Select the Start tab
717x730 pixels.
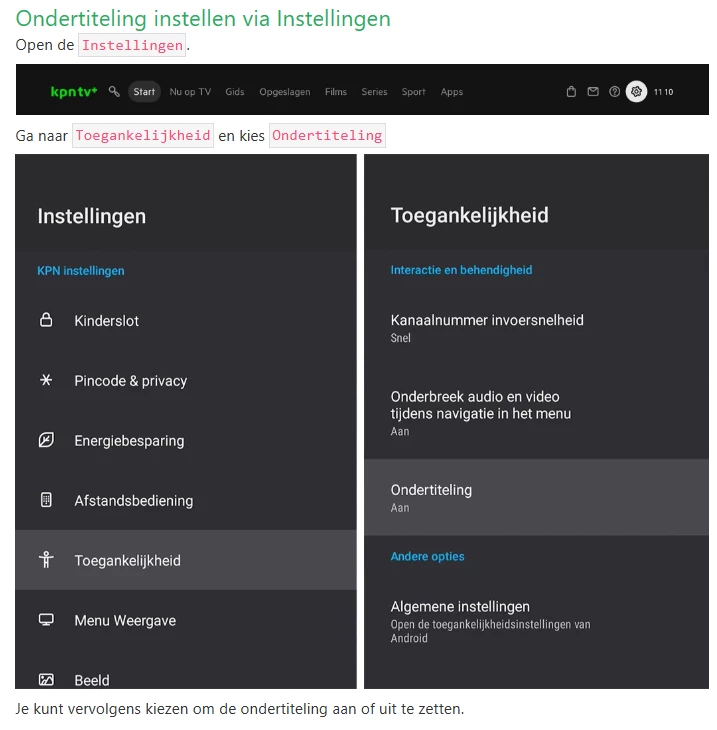click(x=145, y=92)
